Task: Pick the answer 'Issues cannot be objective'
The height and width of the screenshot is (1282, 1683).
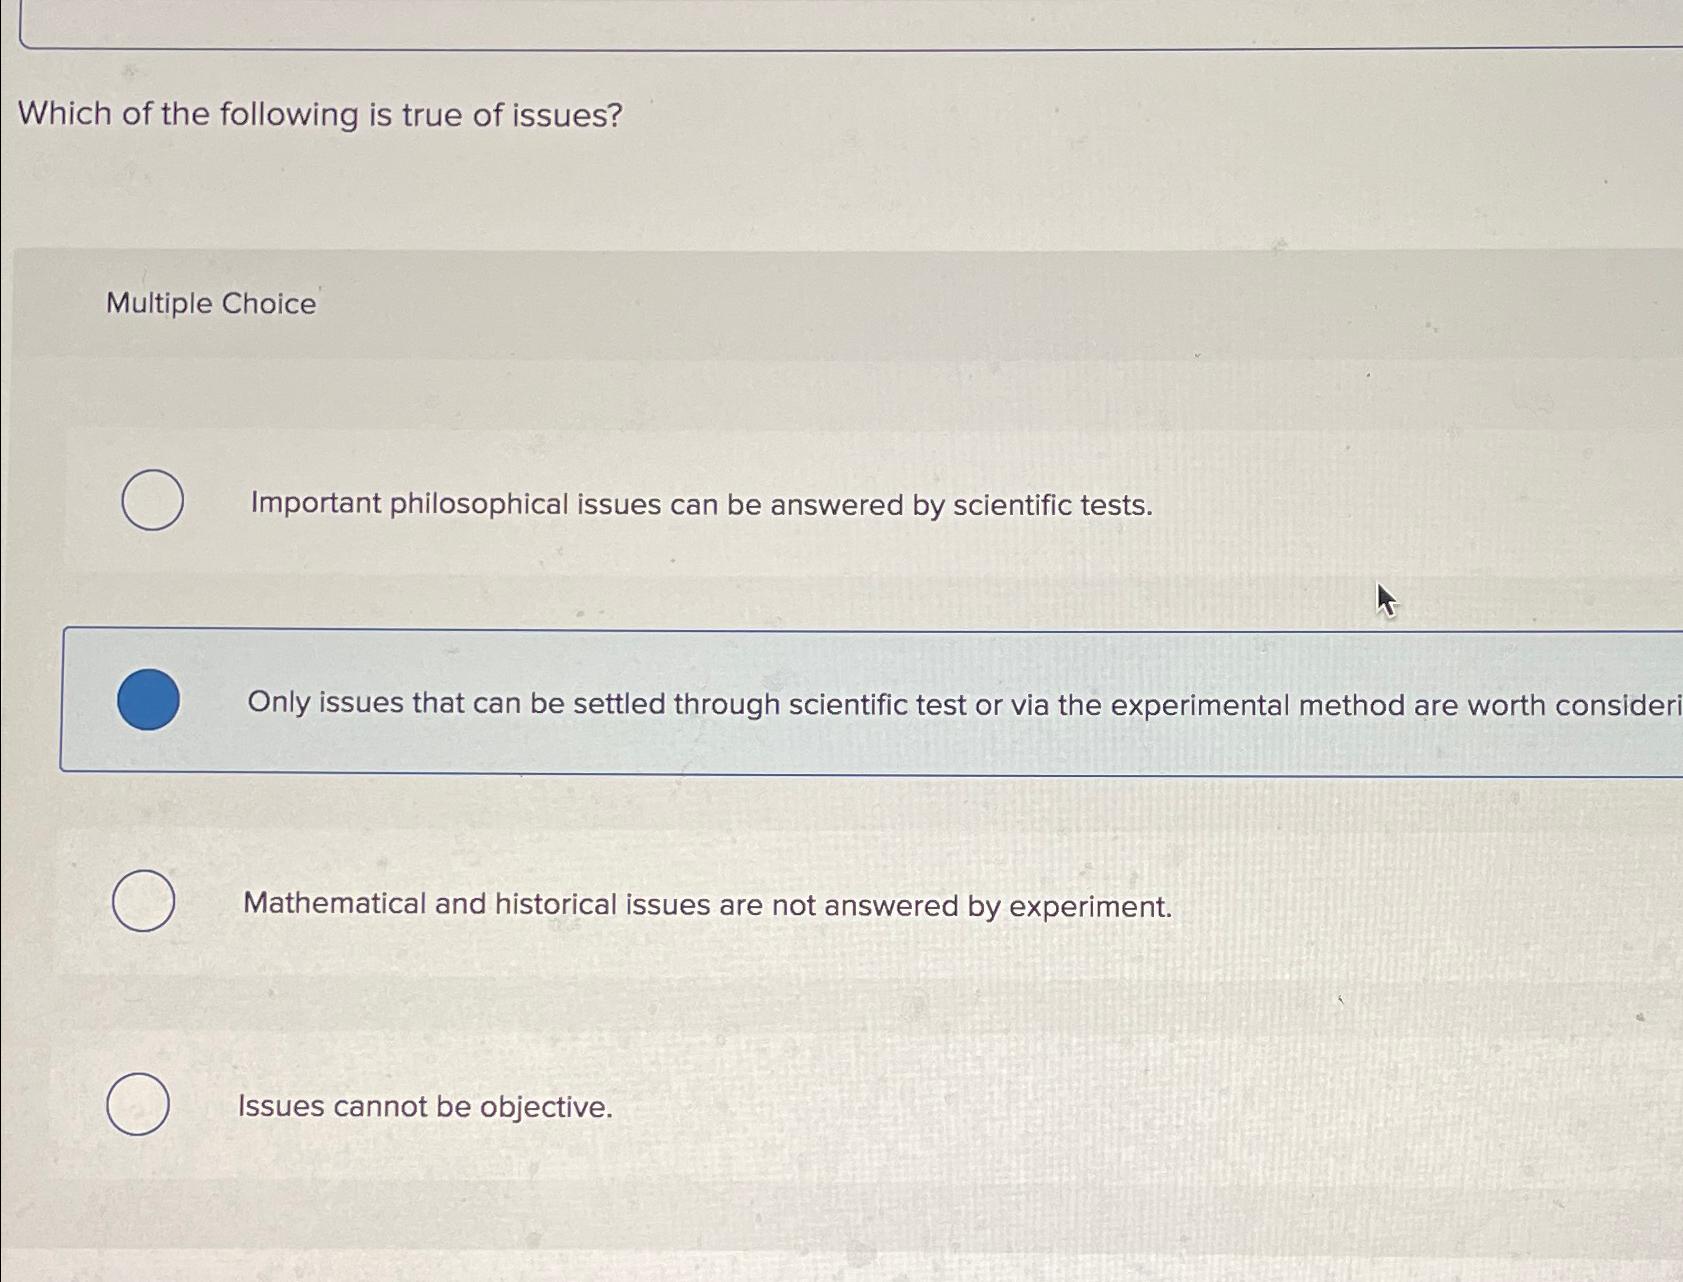Action: pos(424,1106)
